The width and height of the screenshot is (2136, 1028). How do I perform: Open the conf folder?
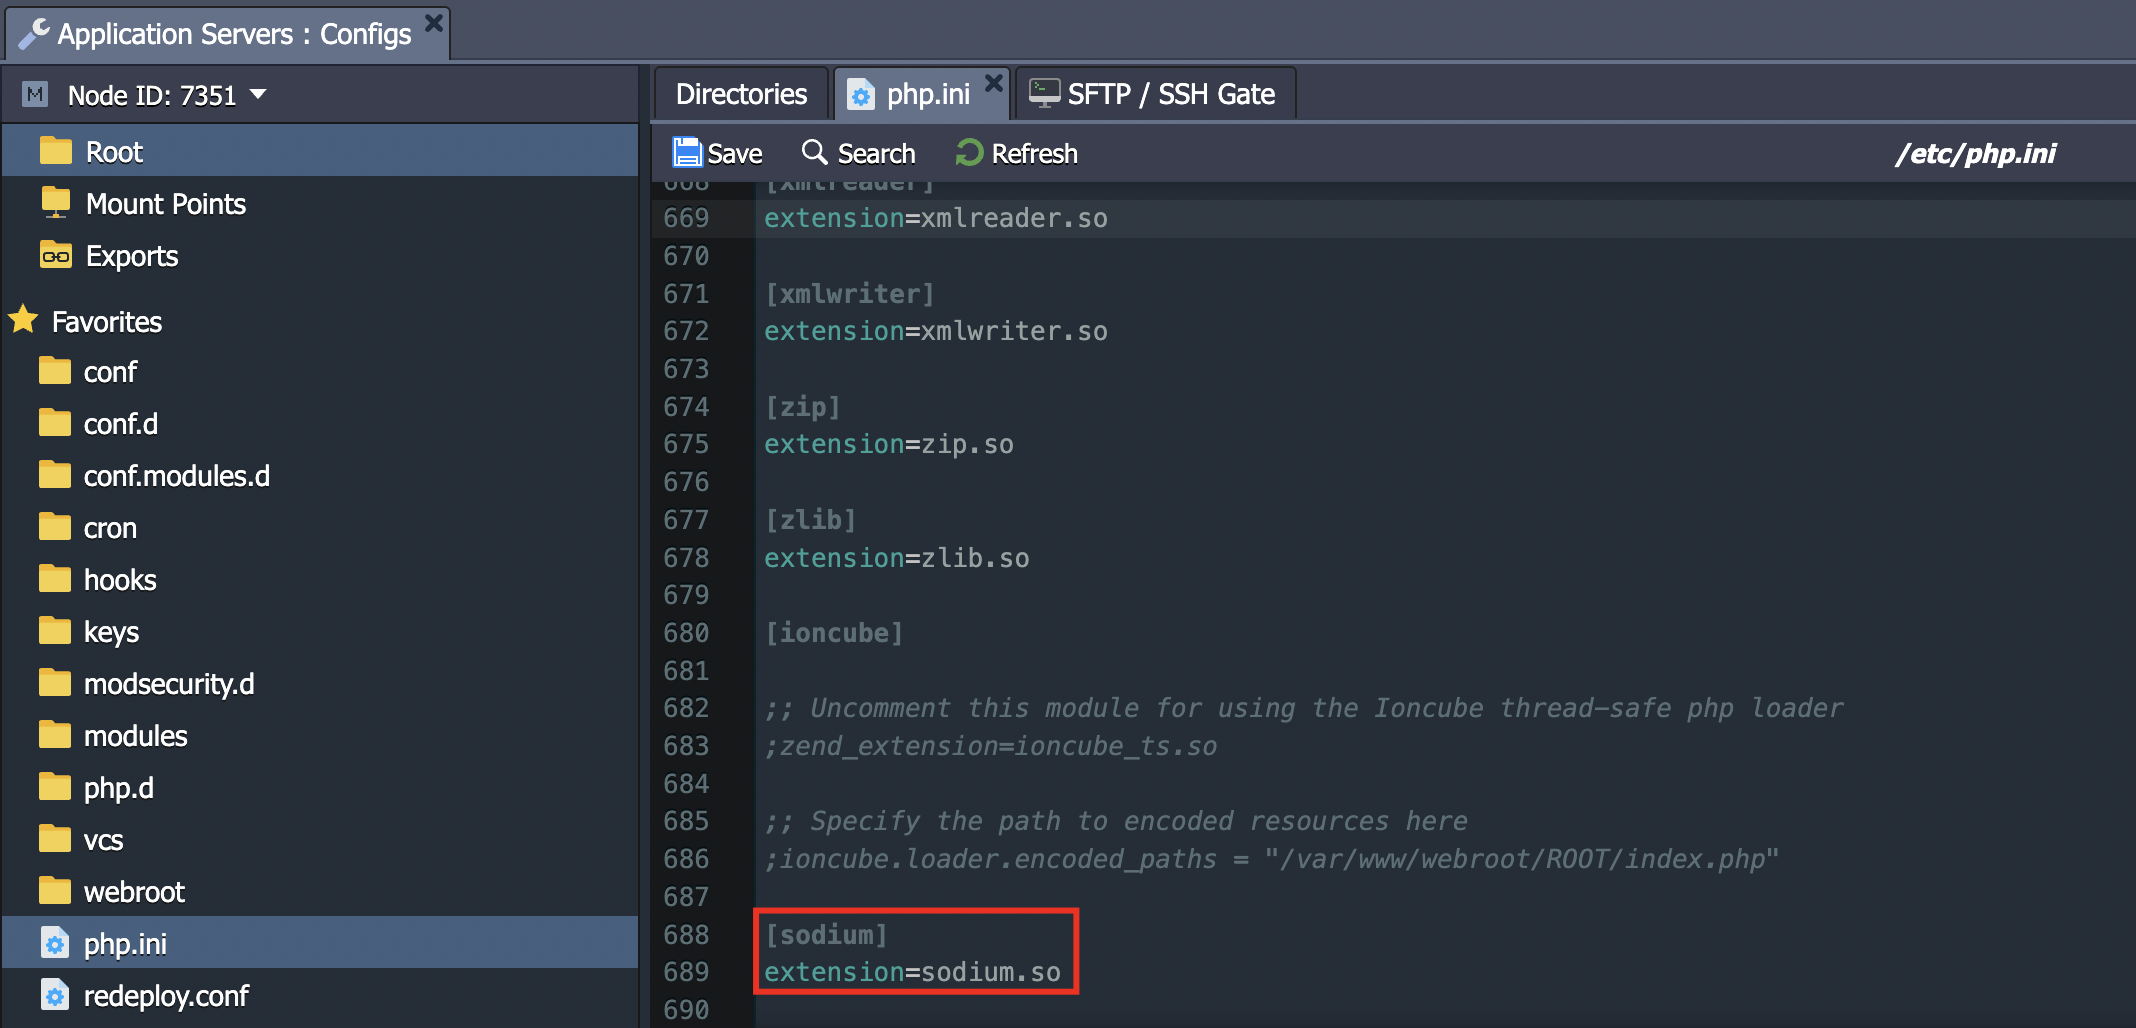click(110, 372)
